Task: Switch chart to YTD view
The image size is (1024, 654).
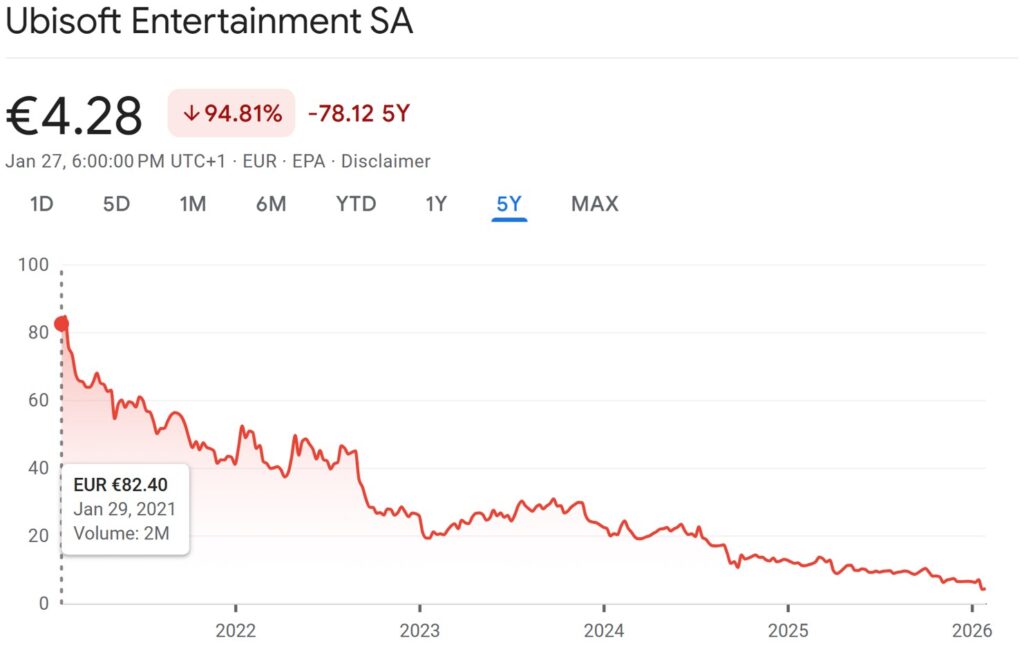Action: tap(356, 204)
